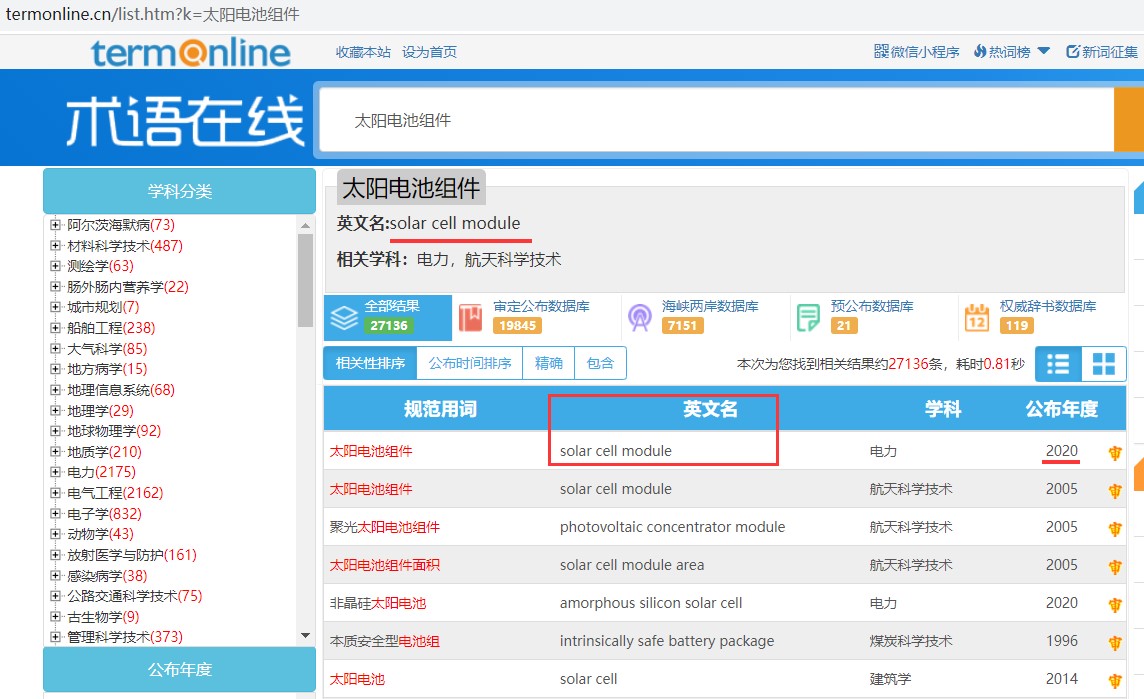This screenshot has height=699, width=1144.
Task: Open the 热词榜 dropdown arrow
Action: click(x=1044, y=51)
